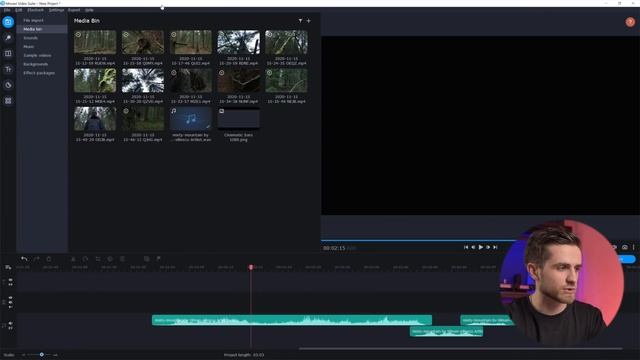Open the help question mark icon
This screenshot has width=640, height=360.
[x=630, y=22]
